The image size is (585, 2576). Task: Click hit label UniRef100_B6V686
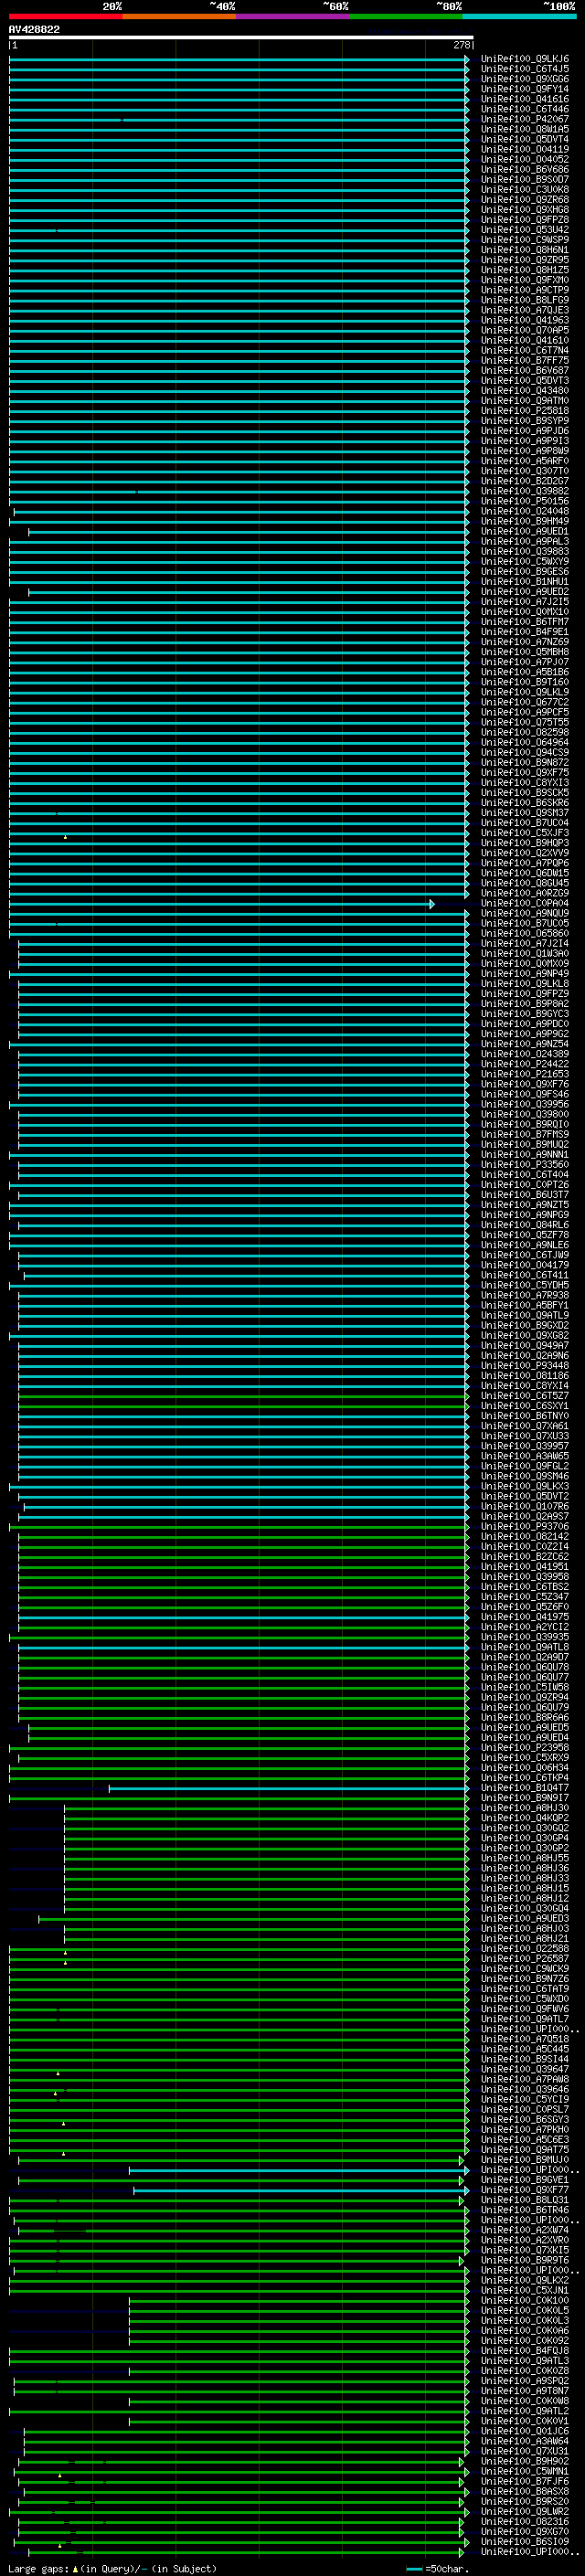[524, 169]
